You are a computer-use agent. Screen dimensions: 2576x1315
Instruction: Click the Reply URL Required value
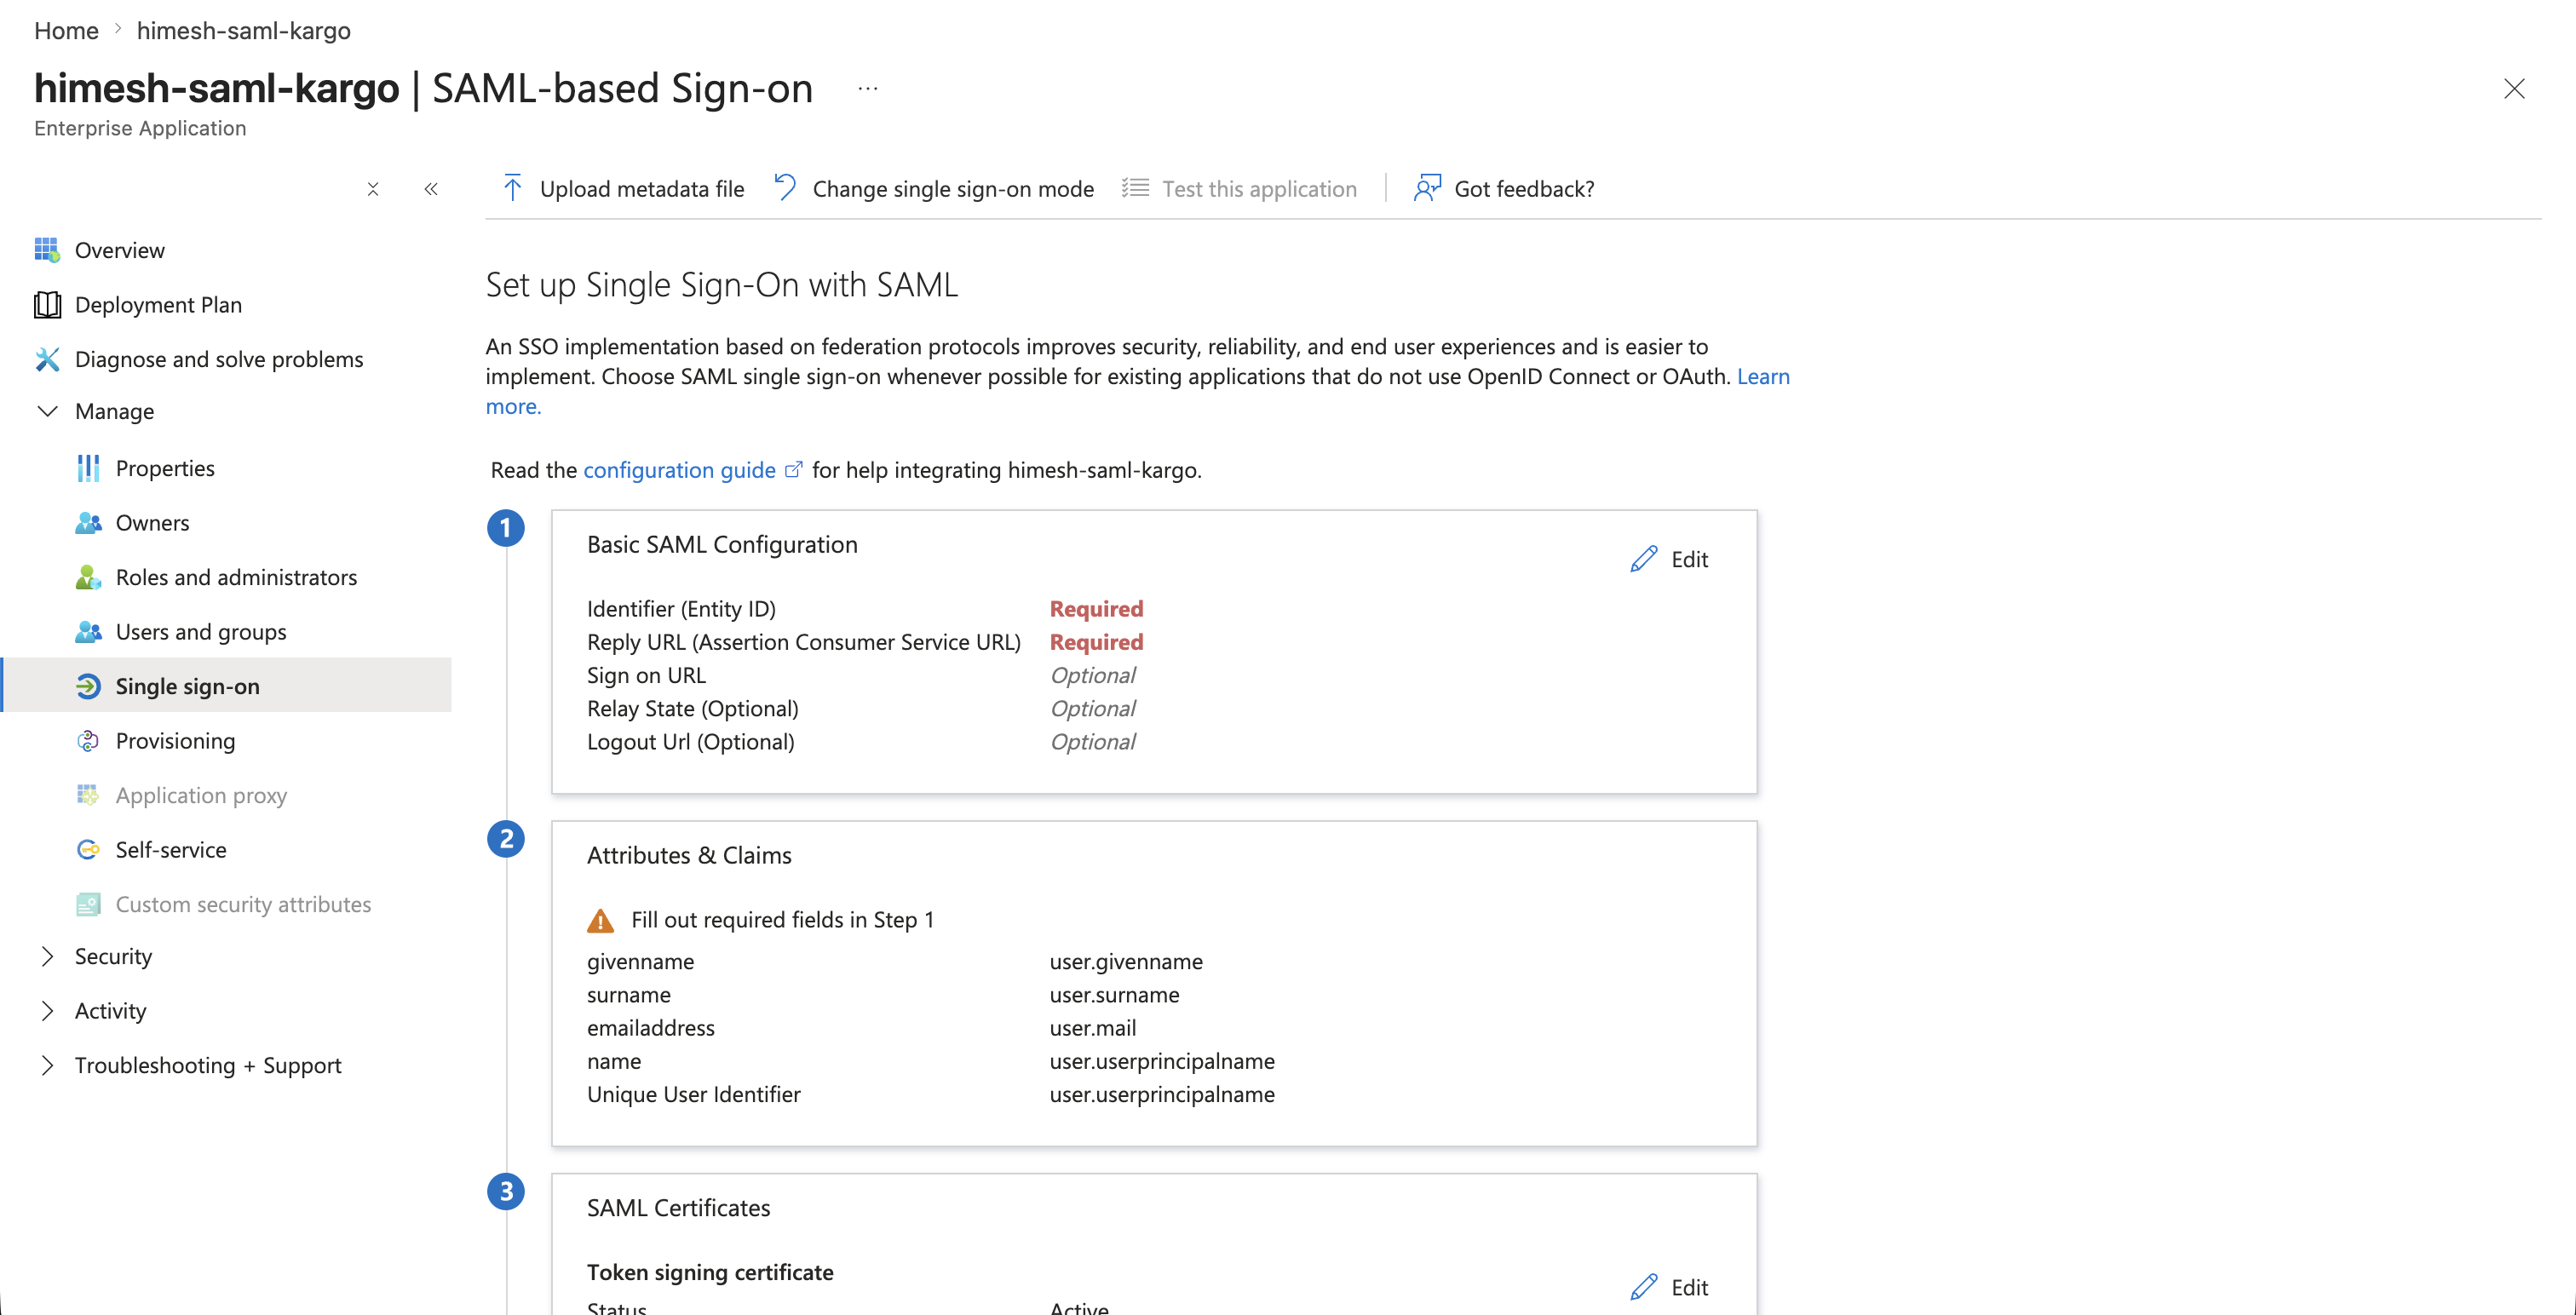click(1096, 642)
